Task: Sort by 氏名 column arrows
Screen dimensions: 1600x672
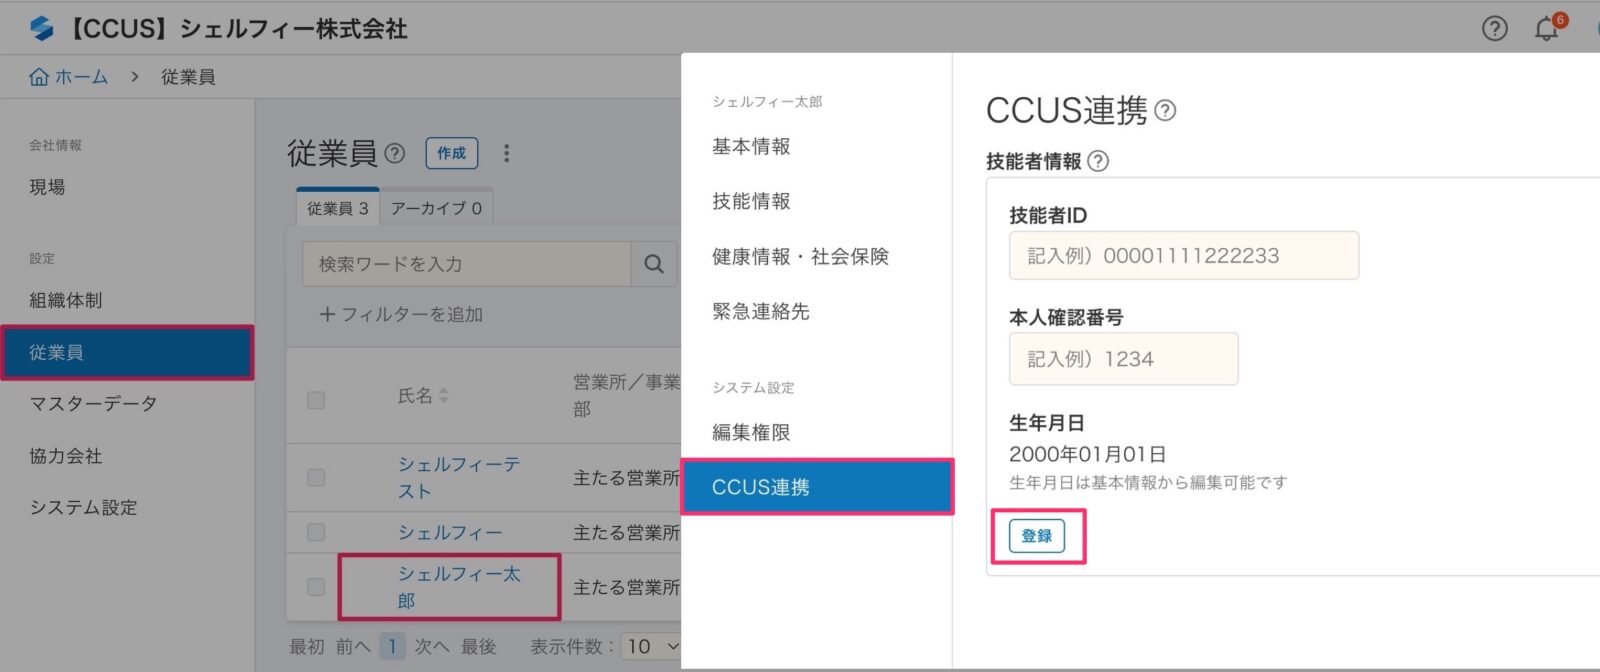Action: [444, 396]
